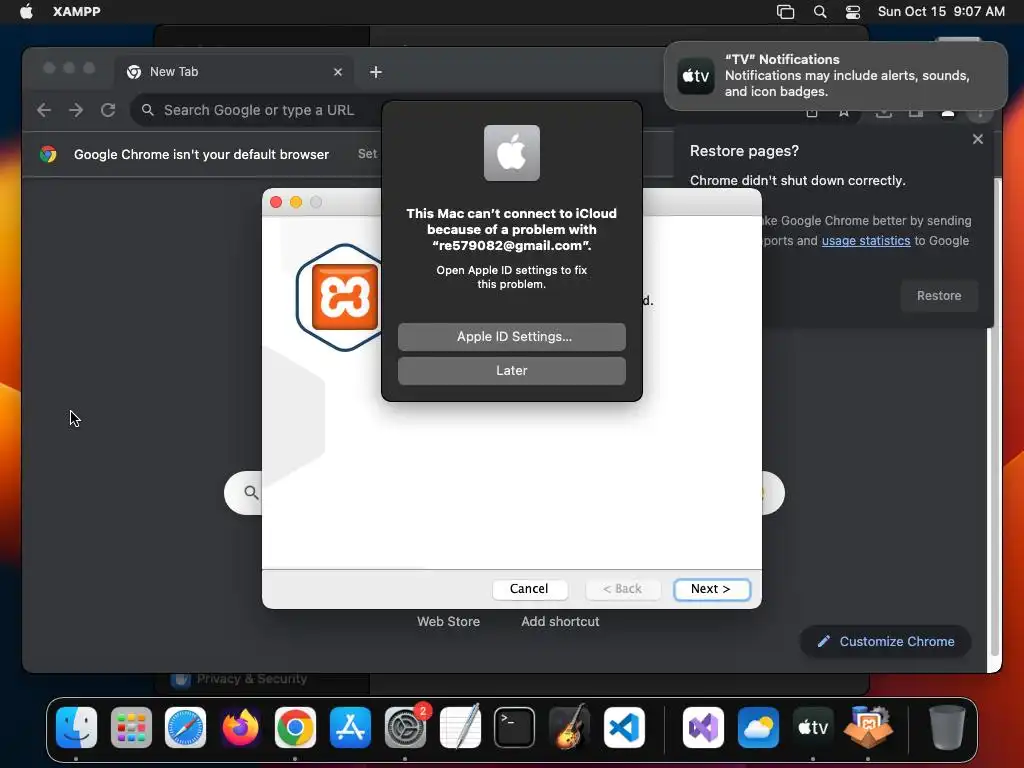Open usage statistics link in Chrome
Image resolution: width=1024 pixels, height=768 pixels.
point(865,241)
